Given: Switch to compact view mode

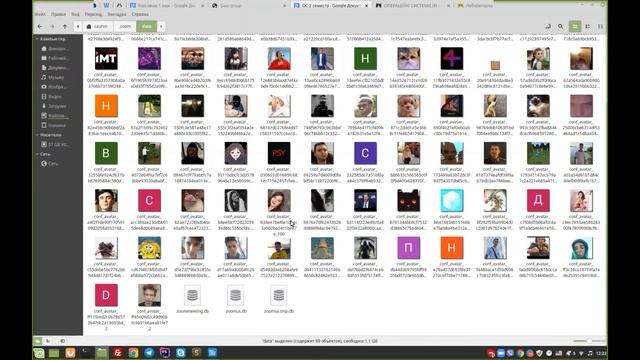Looking at the screenshot, I should pos(600,27).
